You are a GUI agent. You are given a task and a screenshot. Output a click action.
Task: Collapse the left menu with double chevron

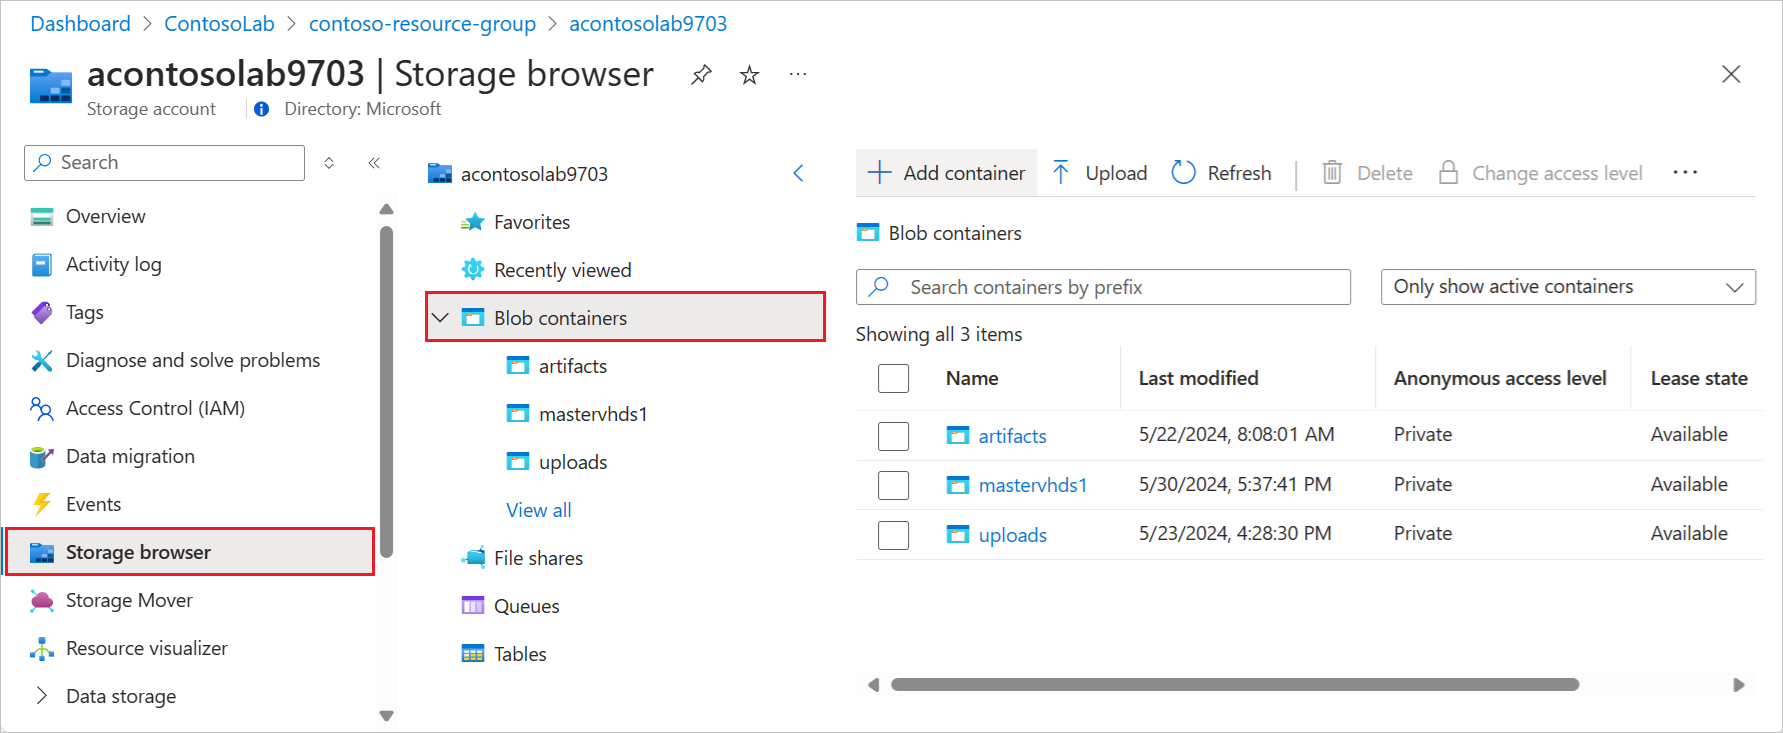click(374, 162)
